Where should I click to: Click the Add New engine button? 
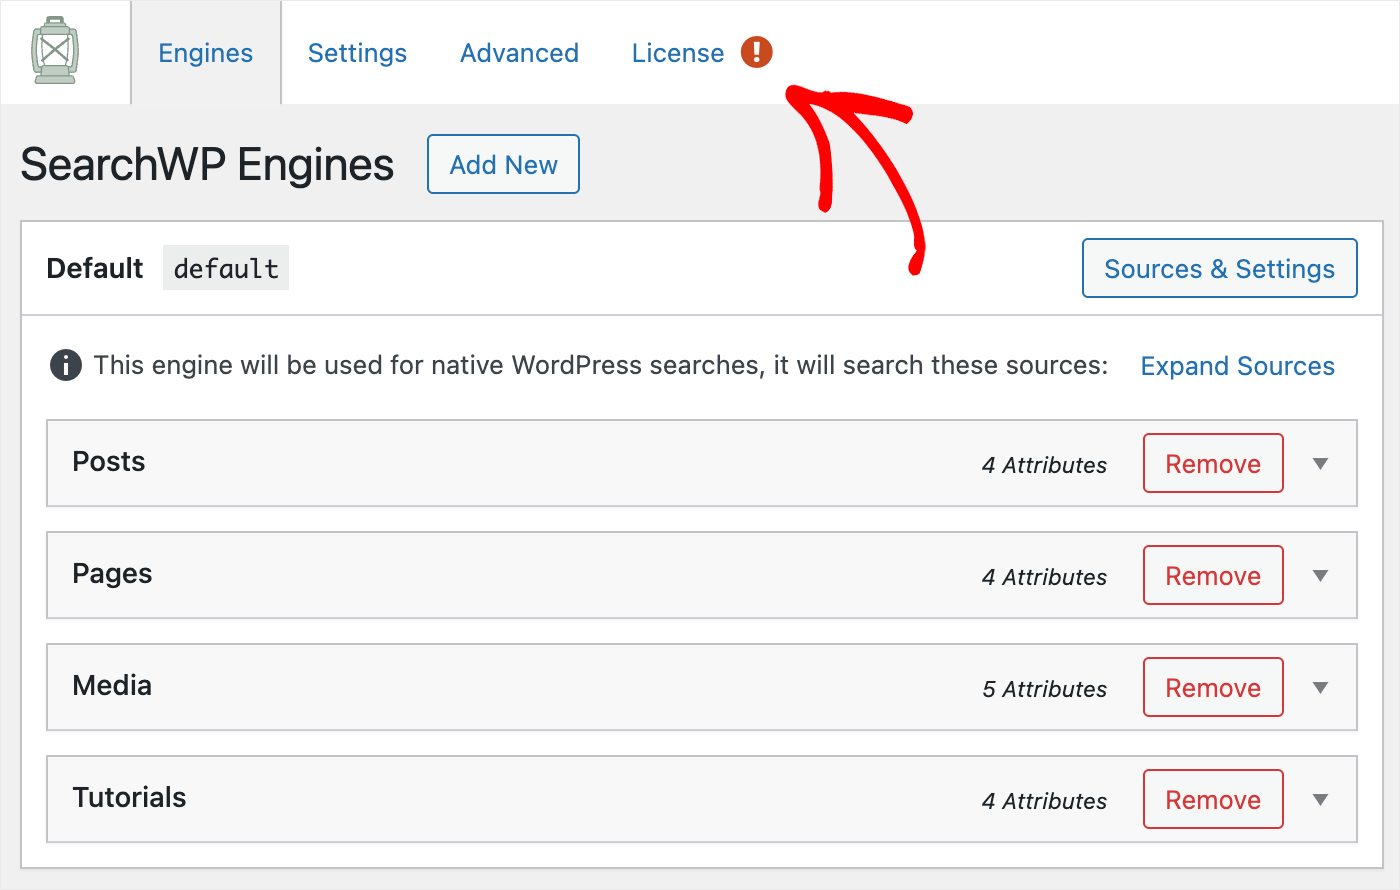pyautogui.click(x=503, y=164)
